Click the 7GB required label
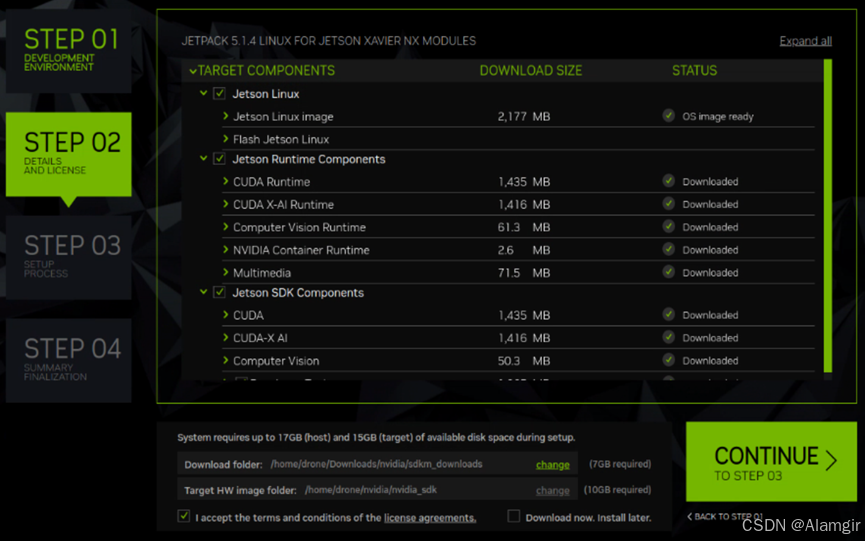 tap(620, 464)
